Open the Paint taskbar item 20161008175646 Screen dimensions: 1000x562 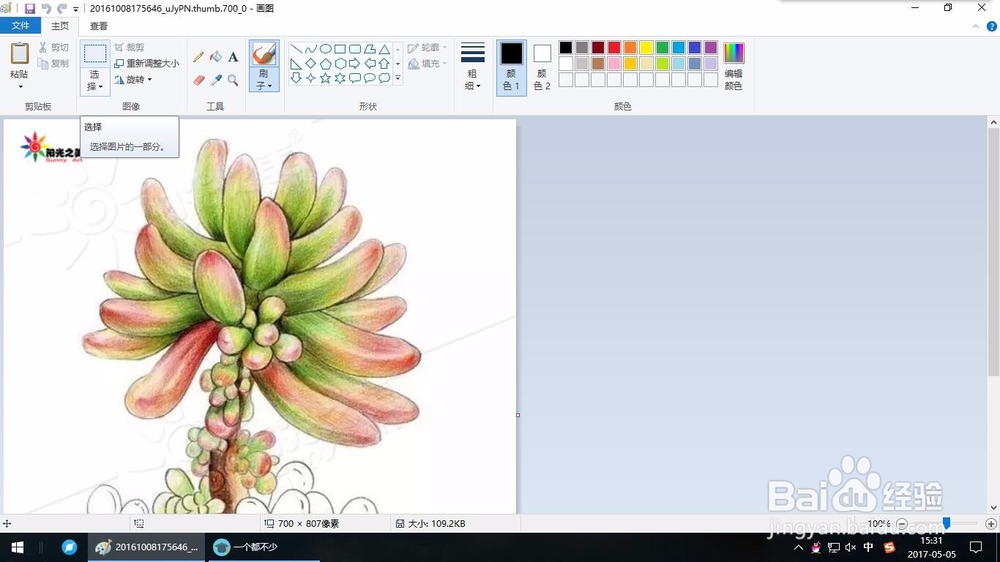[147, 547]
